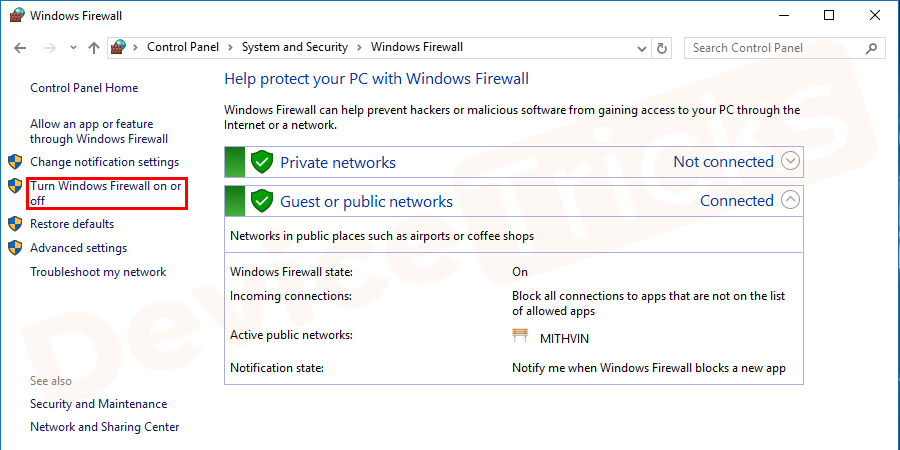Click the Windows Firewall title bar icon
Image resolution: width=900 pixels, height=450 pixels.
[17, 15]
